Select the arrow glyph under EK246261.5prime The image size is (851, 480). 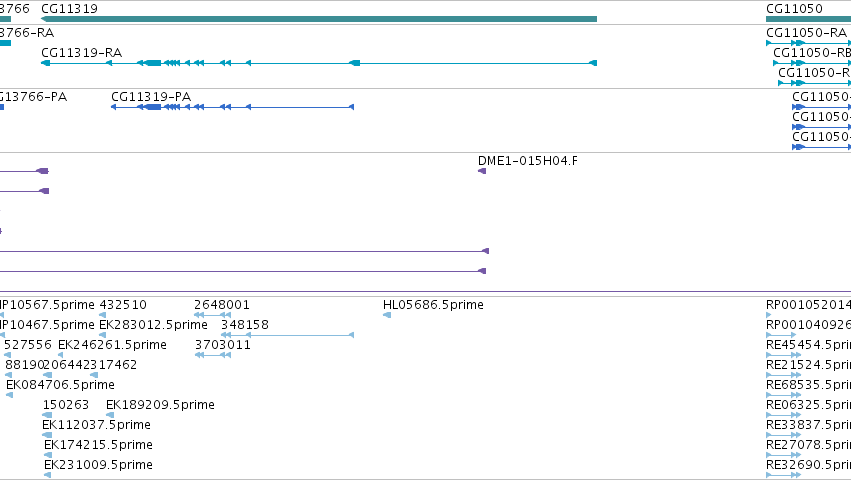[60, 355]
